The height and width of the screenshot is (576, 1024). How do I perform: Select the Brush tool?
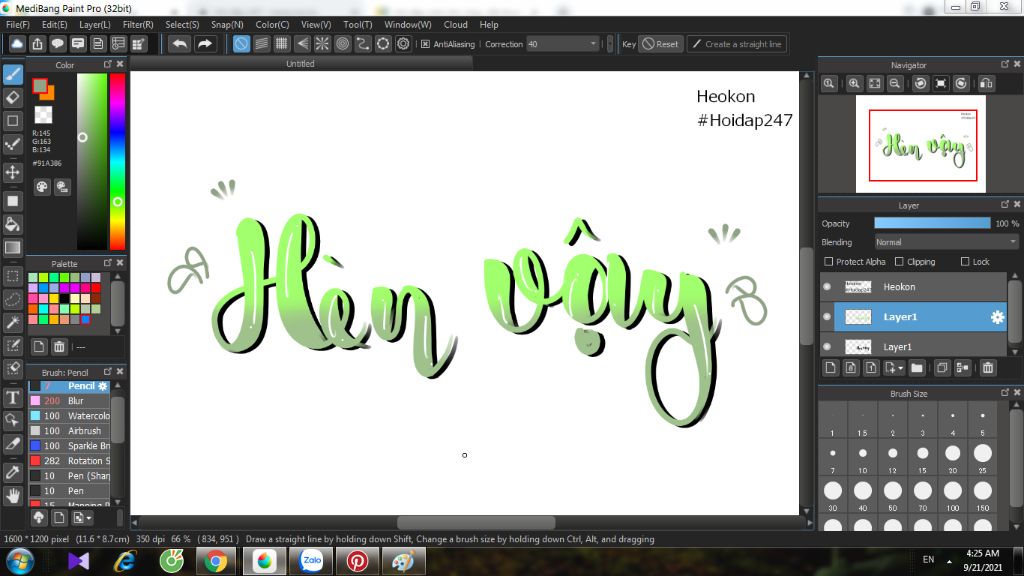[x=12, y=74]
